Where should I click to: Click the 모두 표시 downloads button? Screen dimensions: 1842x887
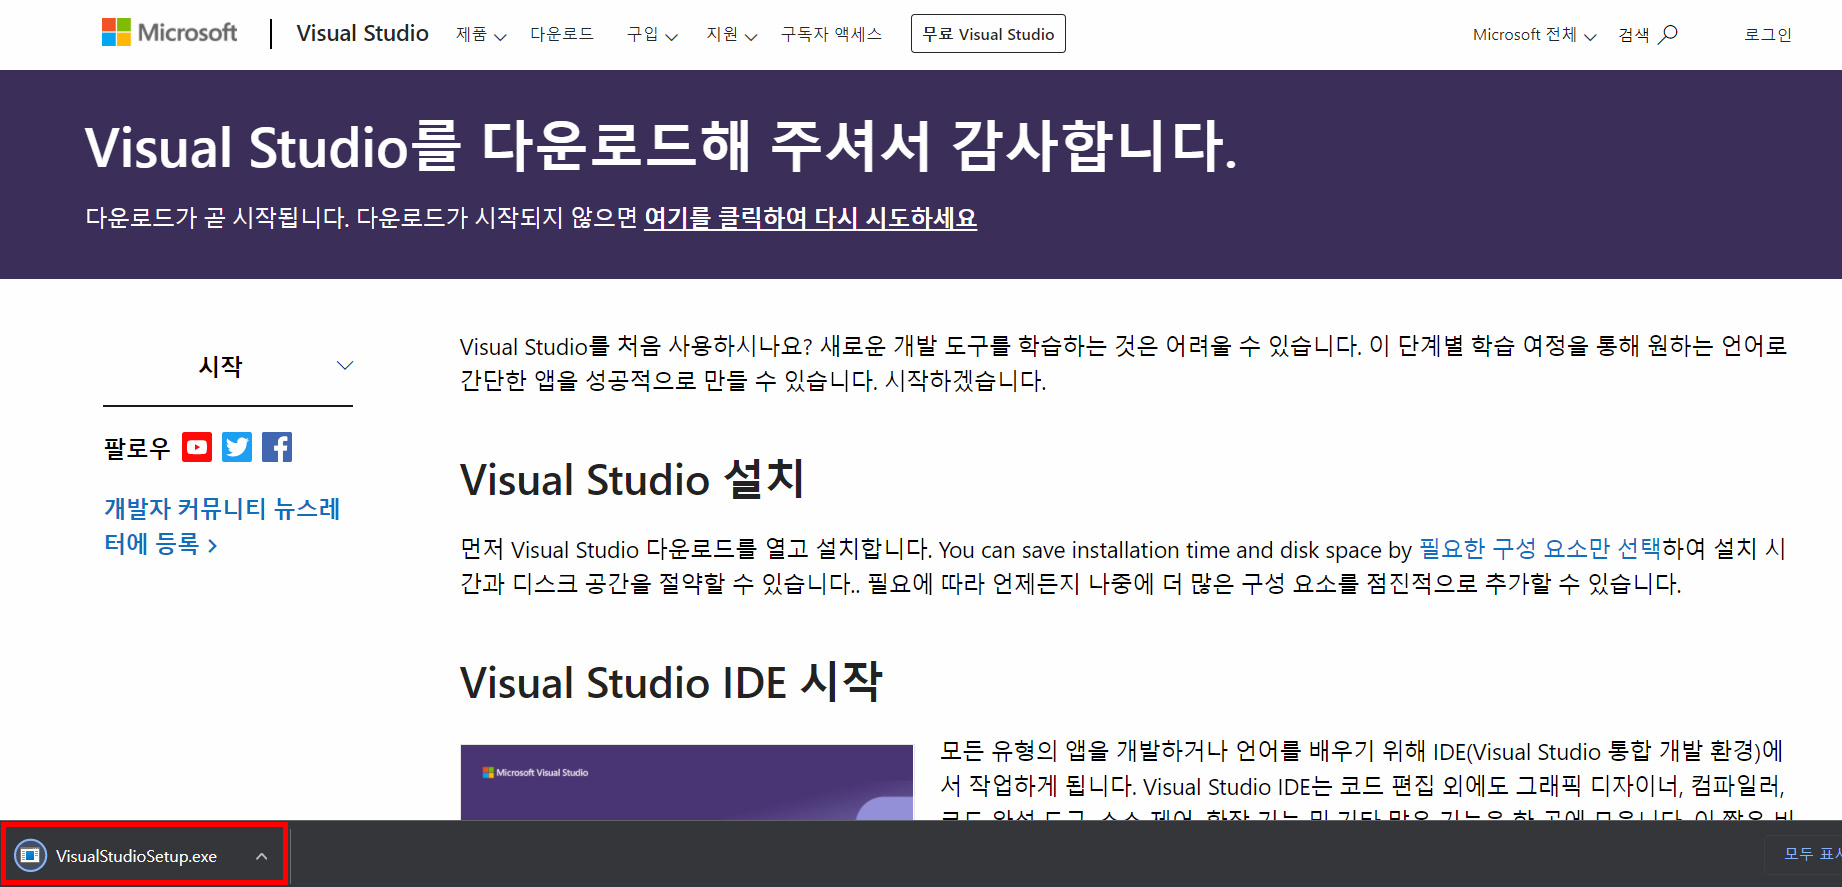[1809, 853]
